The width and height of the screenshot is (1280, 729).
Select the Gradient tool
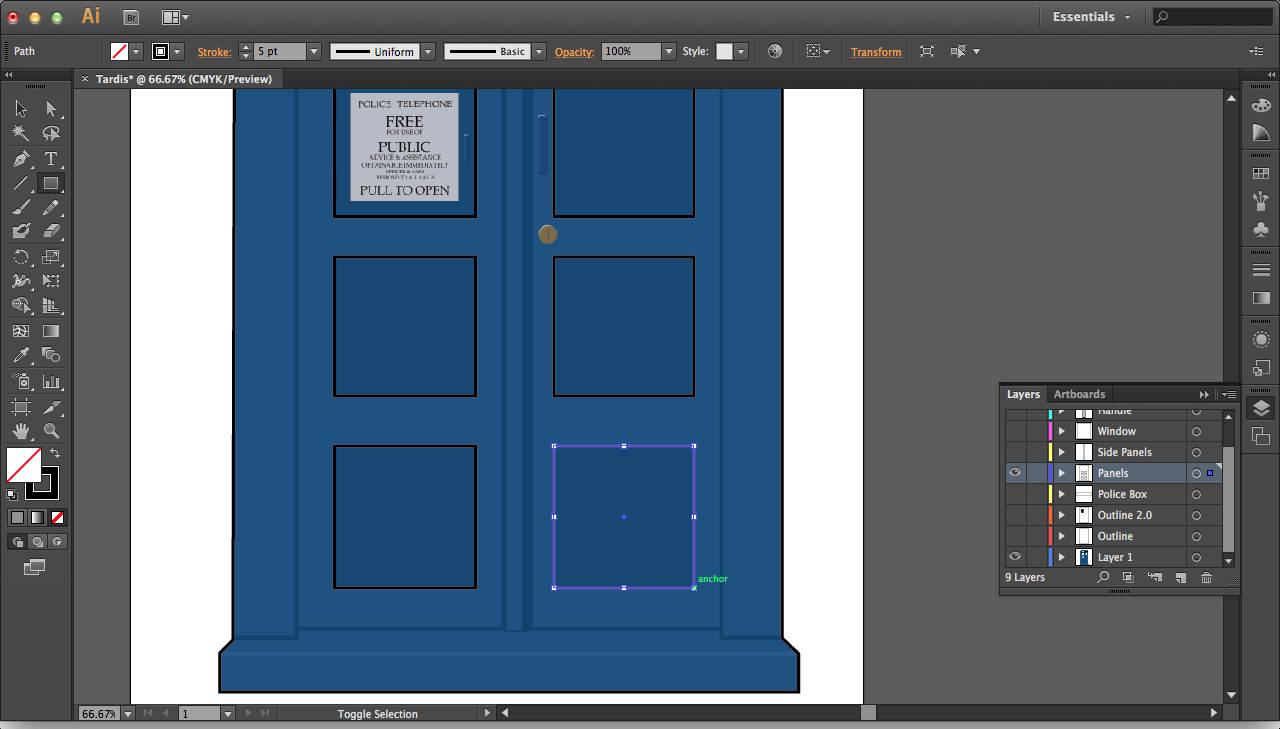51,331
